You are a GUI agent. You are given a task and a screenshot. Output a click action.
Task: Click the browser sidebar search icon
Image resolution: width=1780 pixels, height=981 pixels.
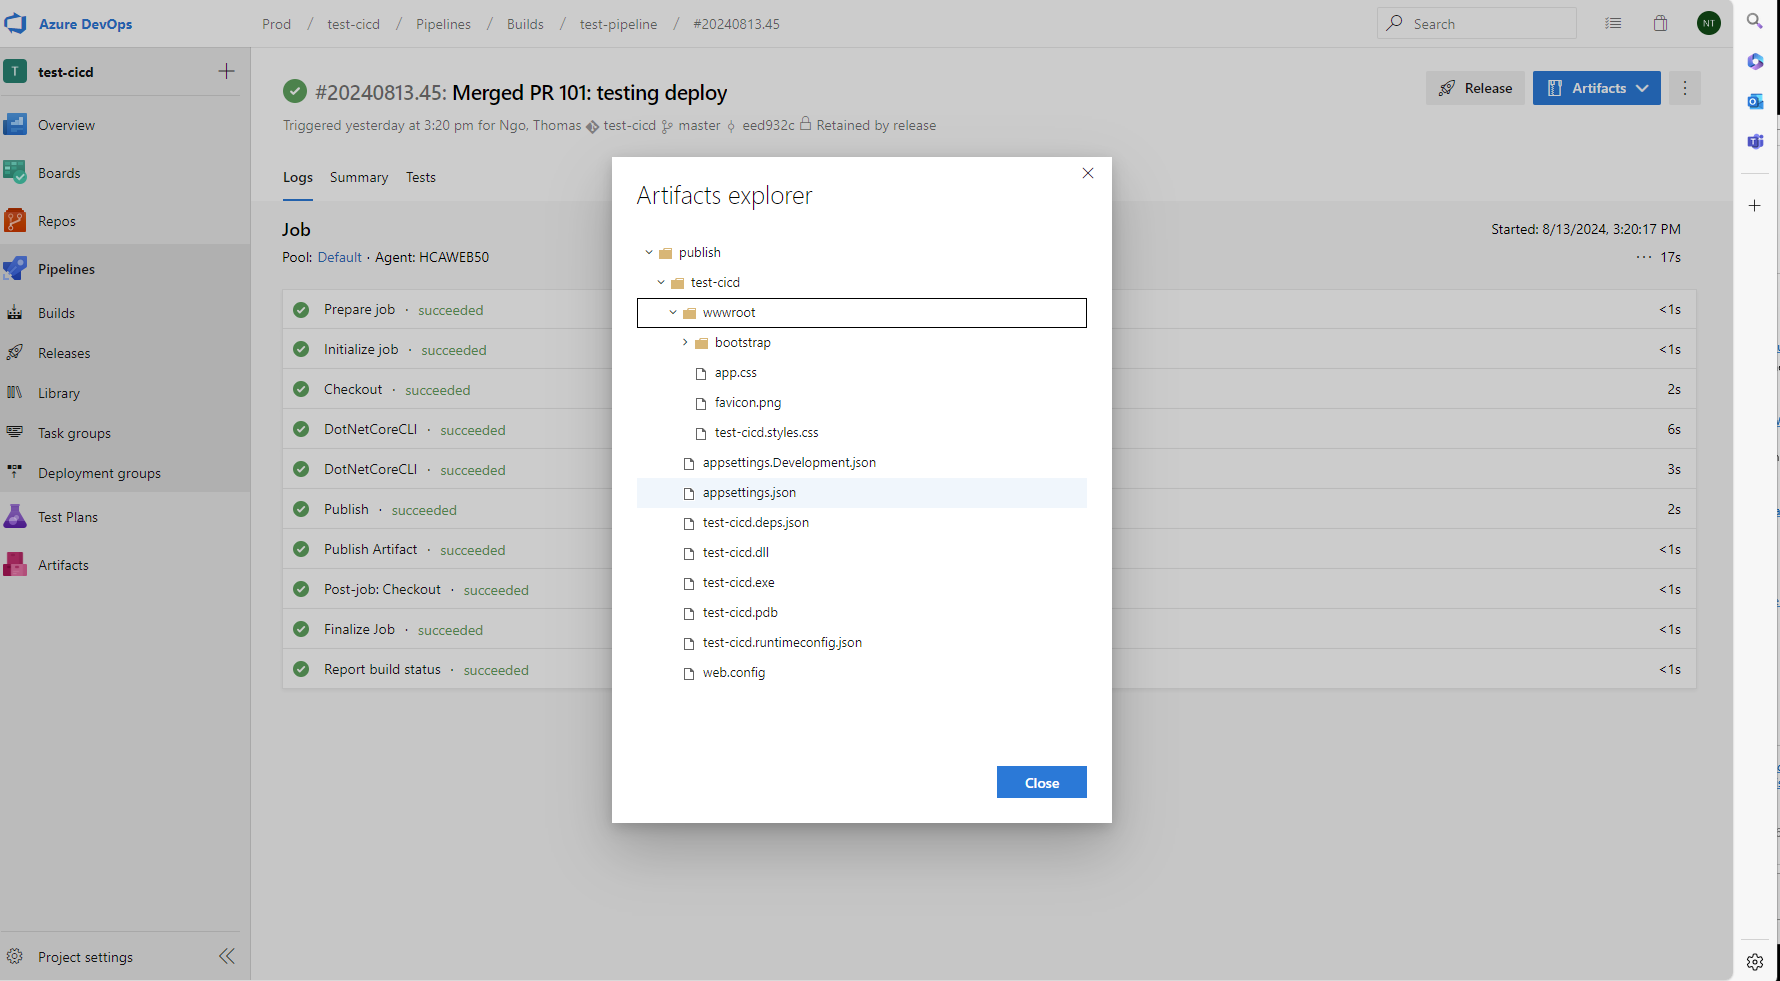coord(1755,21)
